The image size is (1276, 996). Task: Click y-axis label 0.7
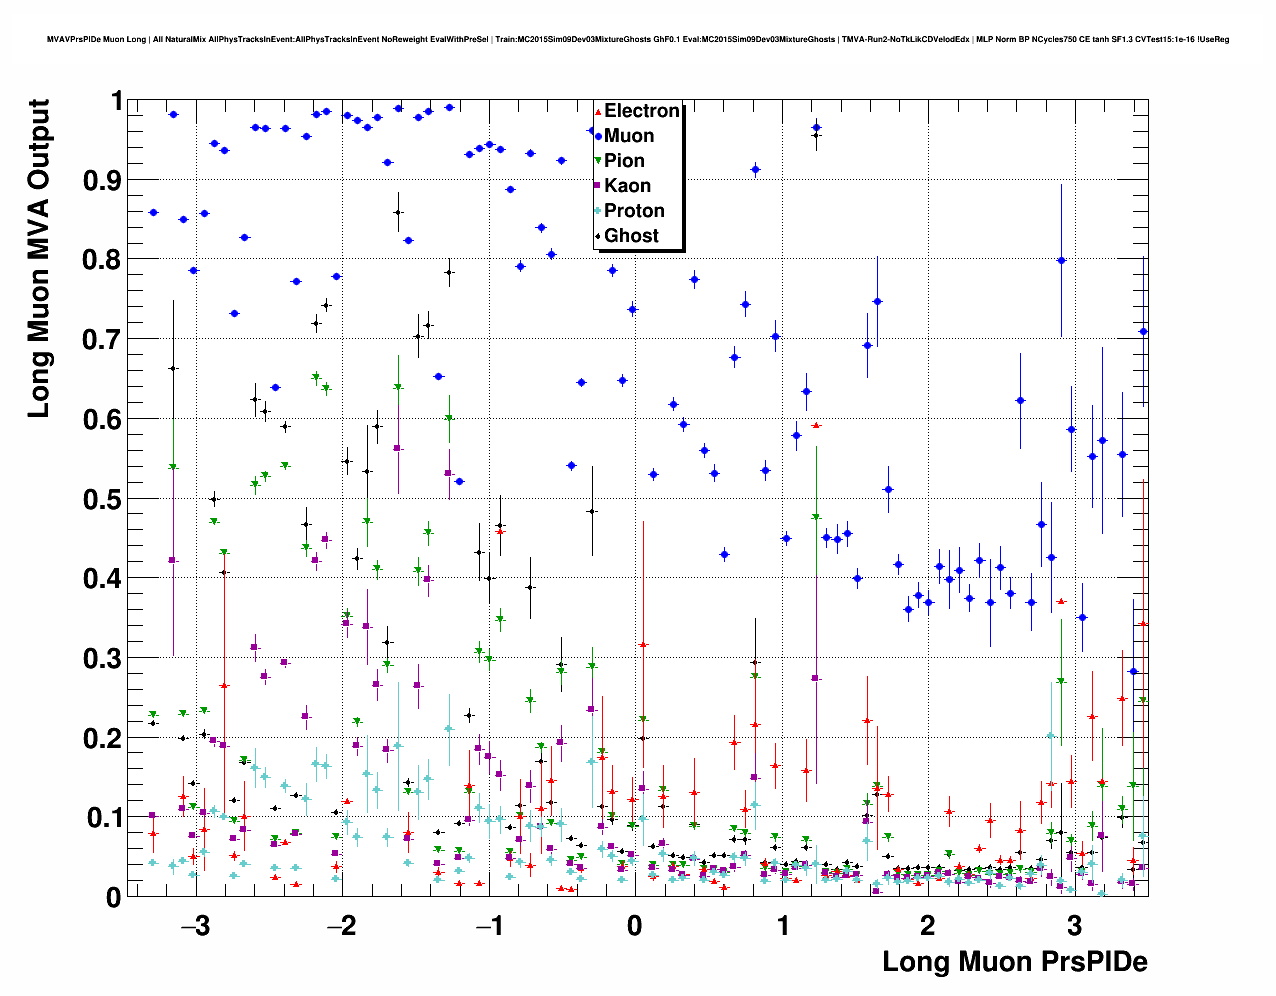point(102,340)
